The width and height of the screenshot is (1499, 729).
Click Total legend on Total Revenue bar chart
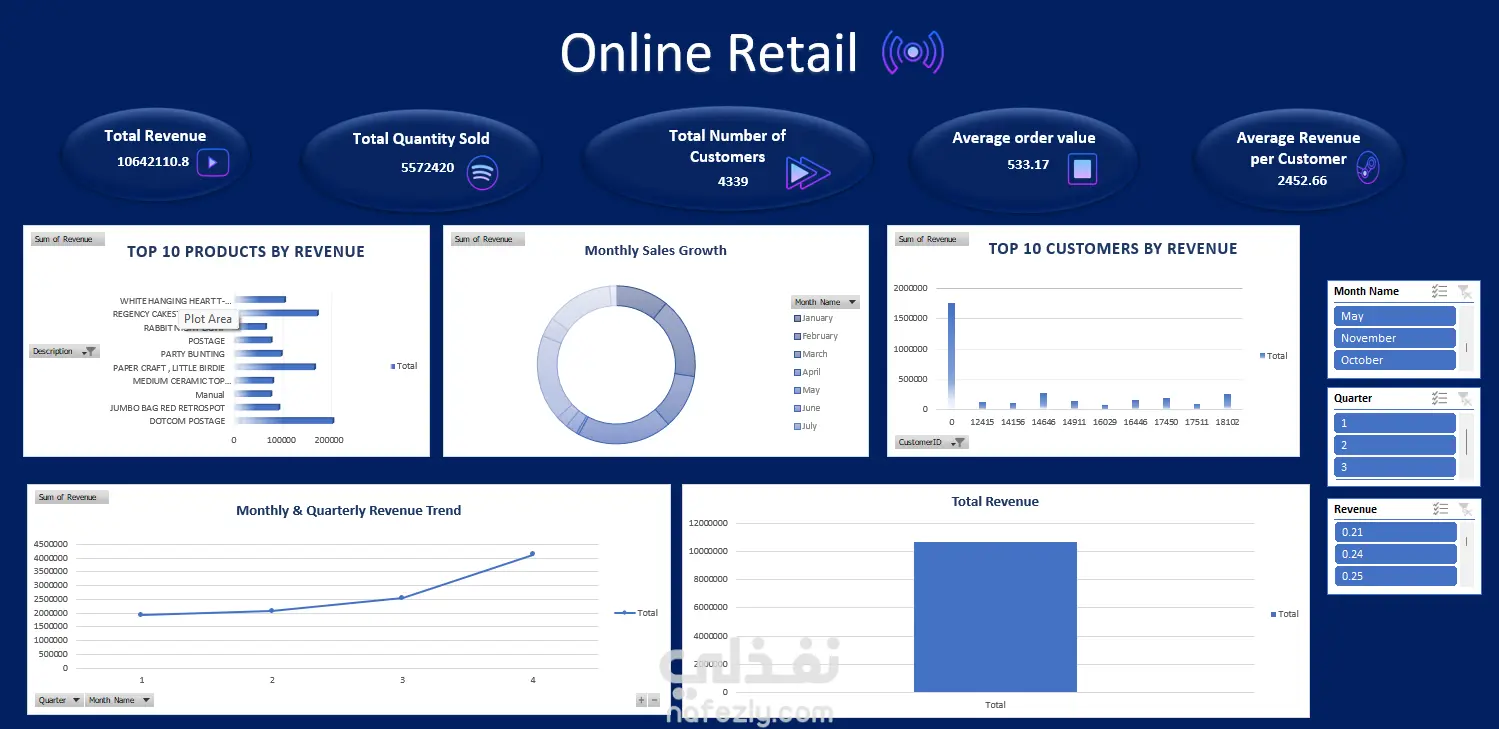click(x=1285, y=614)
